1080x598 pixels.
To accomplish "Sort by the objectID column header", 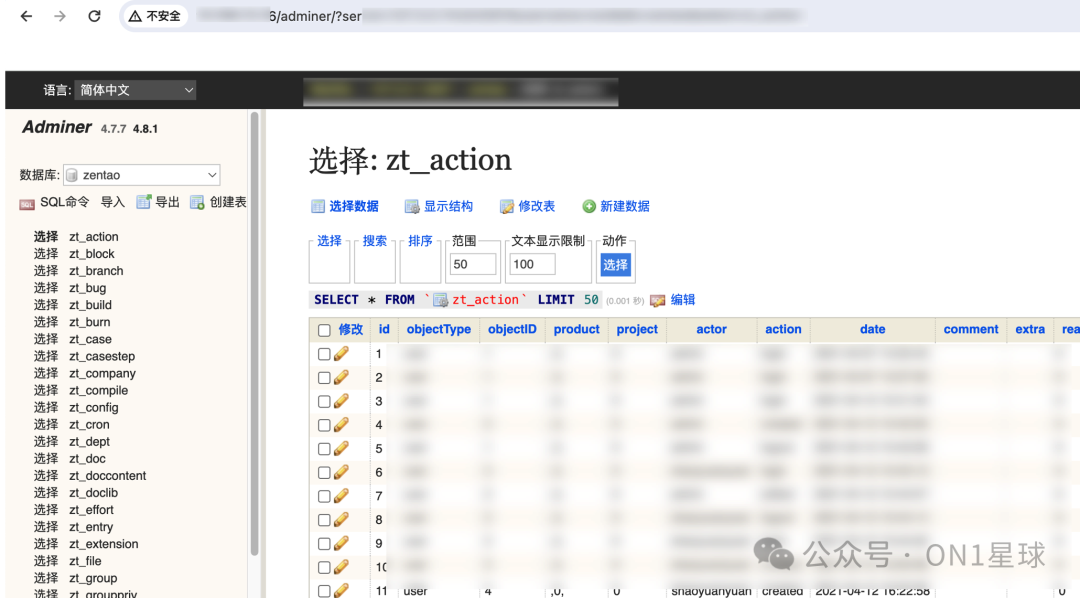I will pos(512,329).
